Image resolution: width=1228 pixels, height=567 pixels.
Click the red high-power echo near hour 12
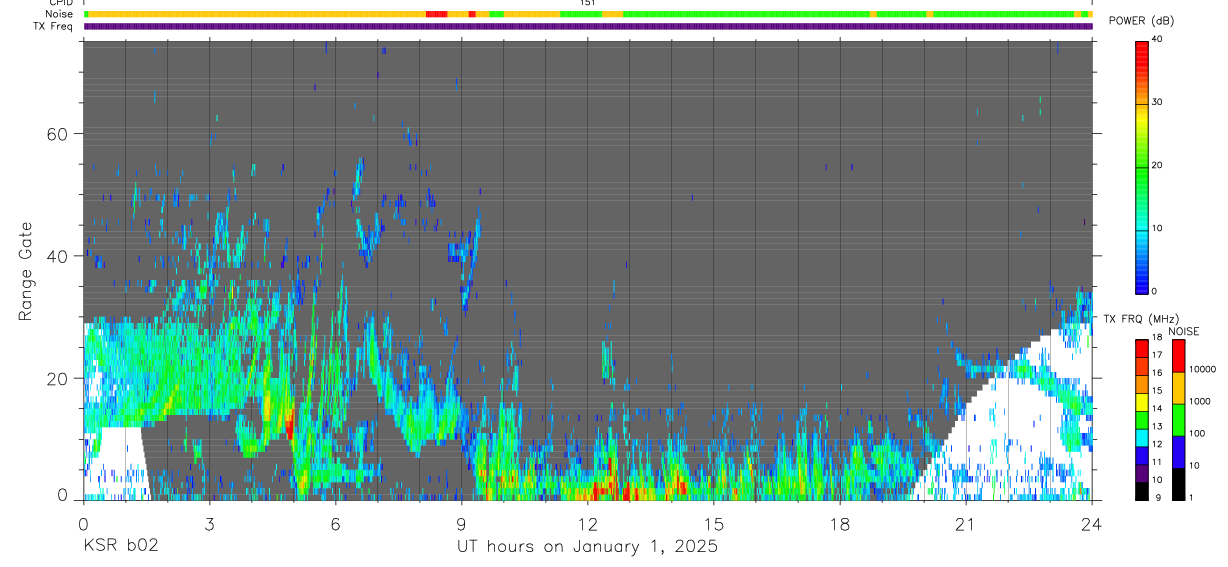[598, 491]
